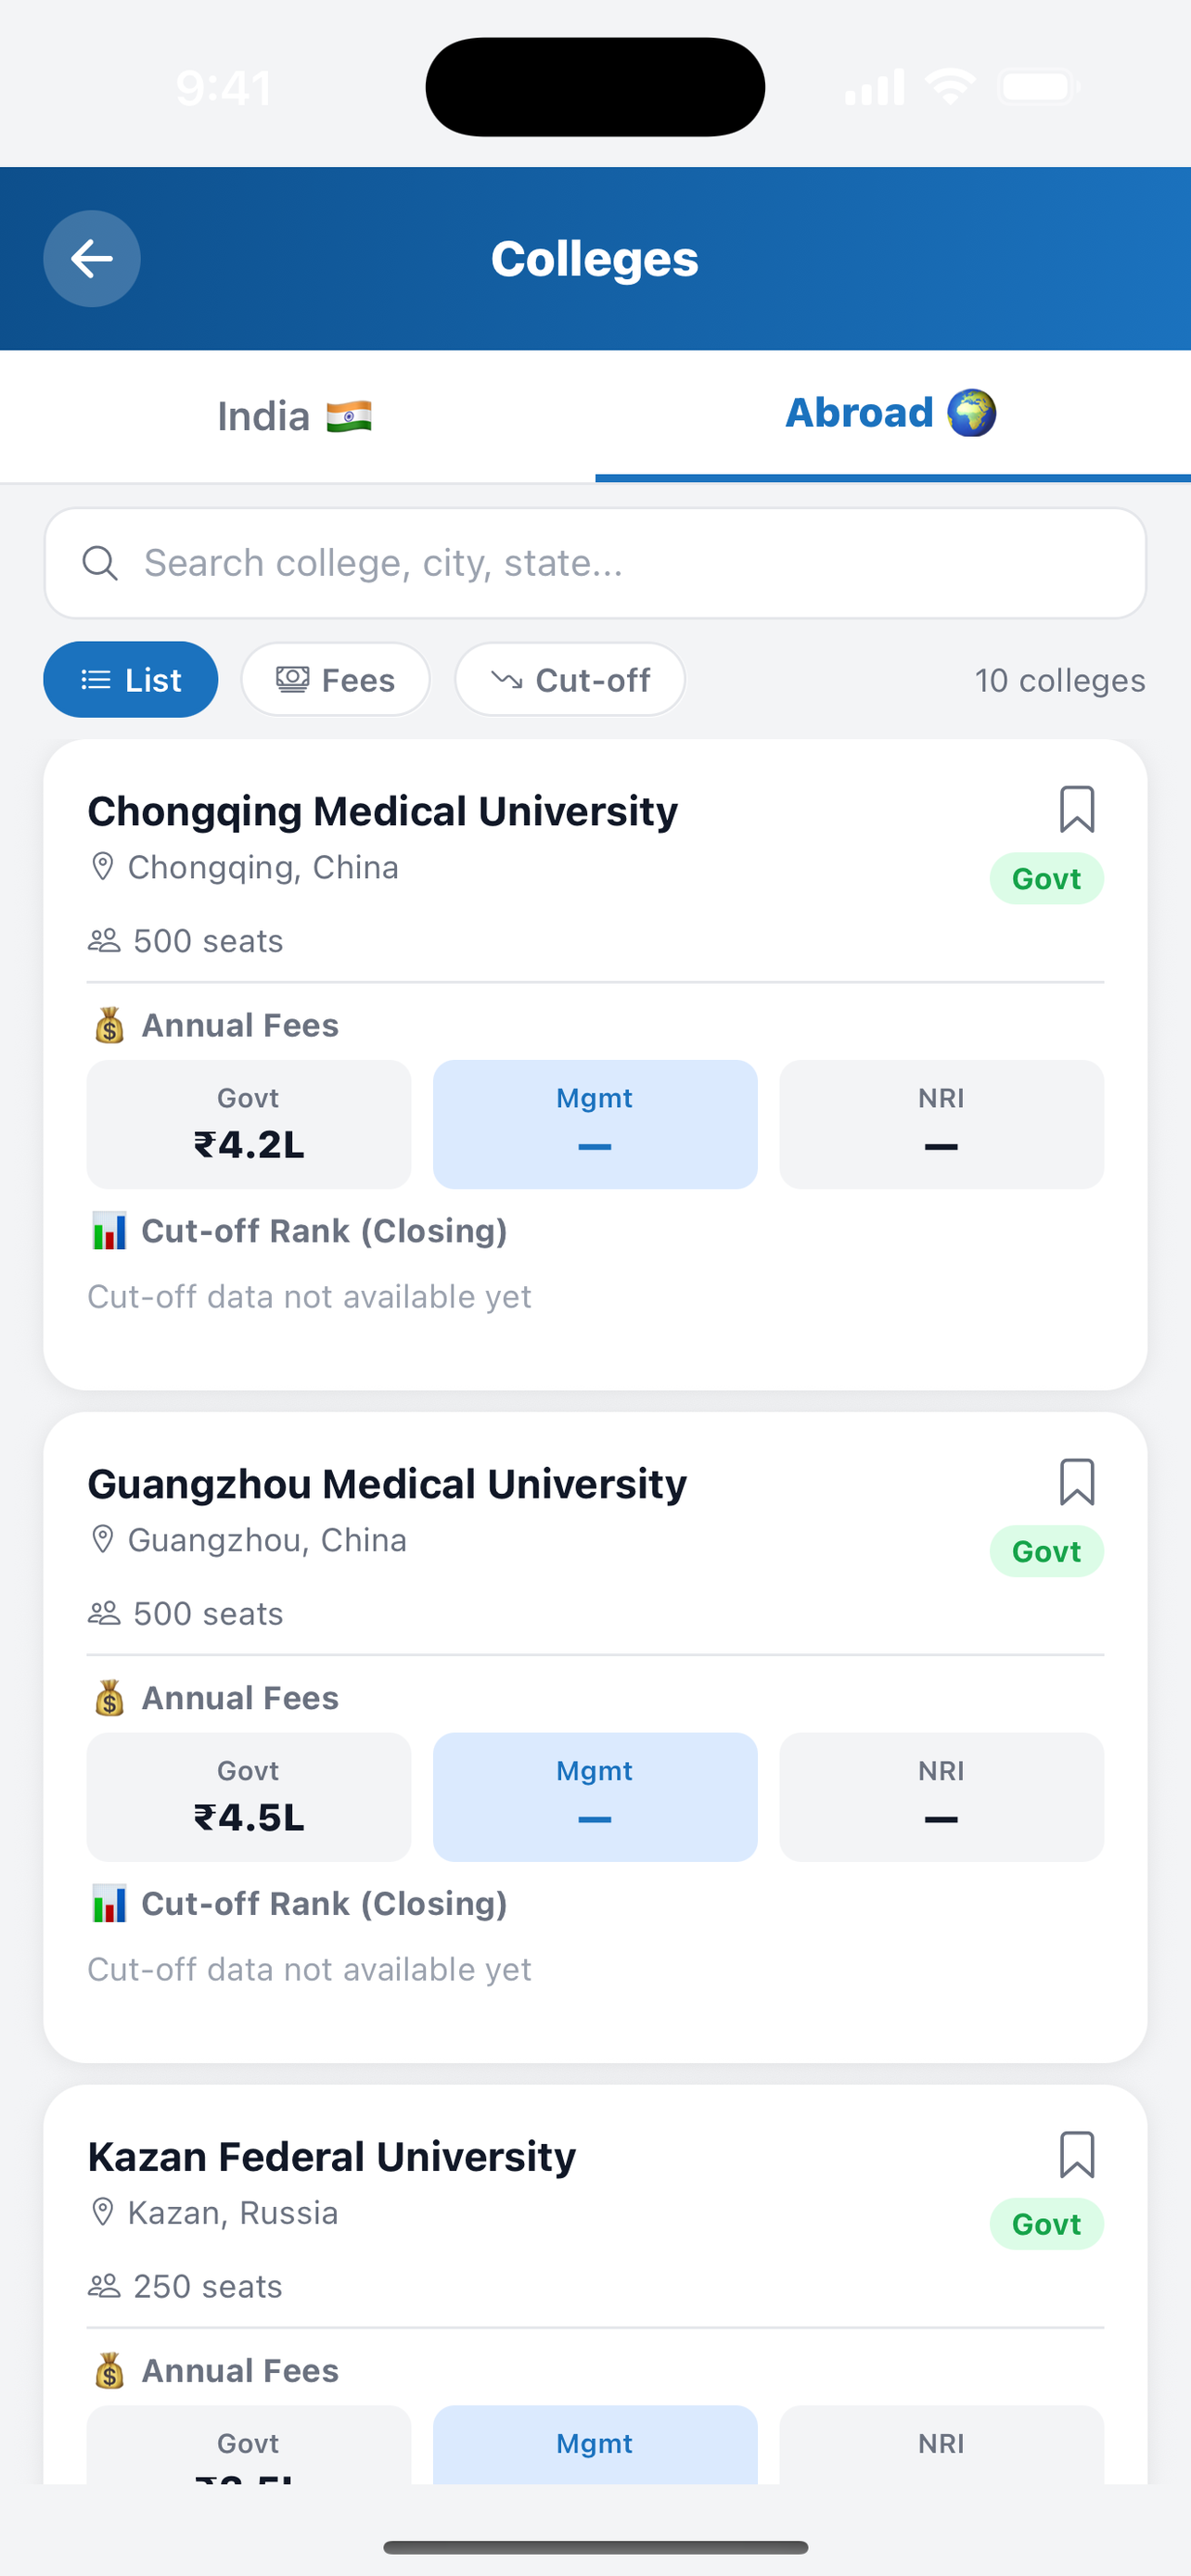Select the List view button
Screen dimensions: 1191x2576
pos(131,680)
